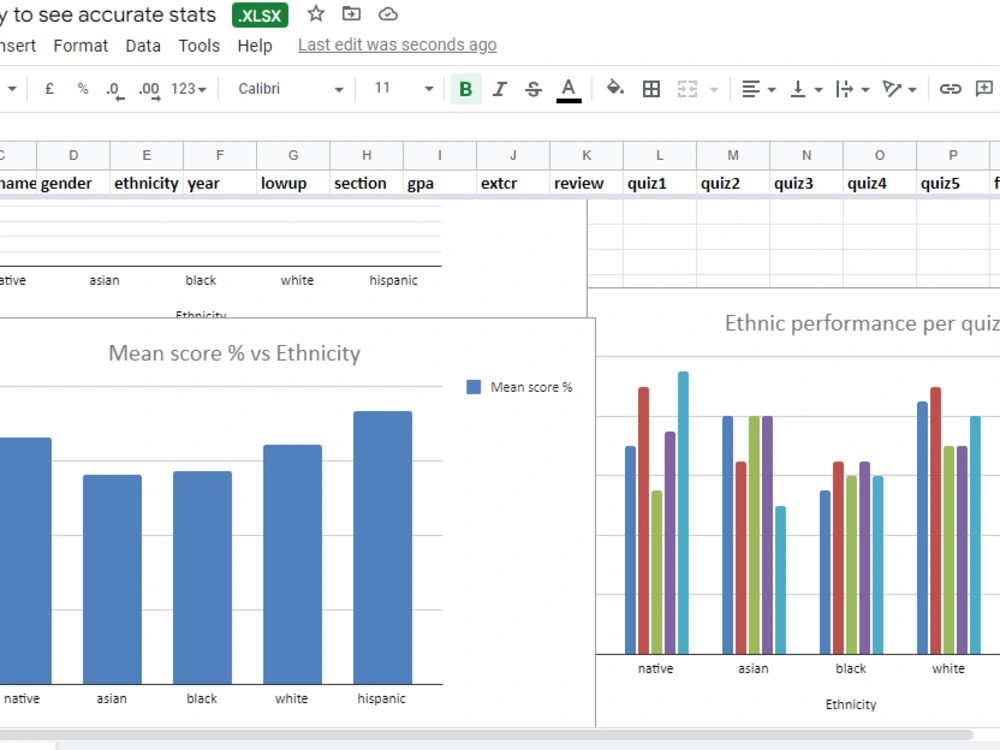Select the white bar in Mean score chart
Viewport: 1000px width, 750px height.
click(x=292, y=564)
